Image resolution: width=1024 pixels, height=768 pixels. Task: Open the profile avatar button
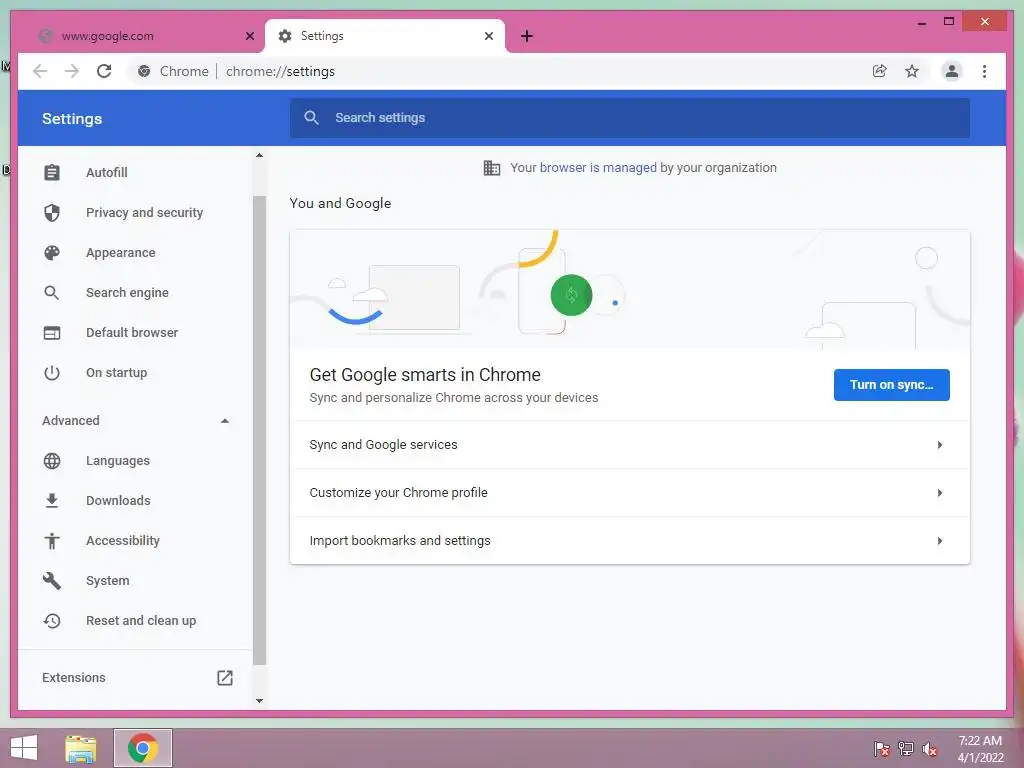click(952, 71)
